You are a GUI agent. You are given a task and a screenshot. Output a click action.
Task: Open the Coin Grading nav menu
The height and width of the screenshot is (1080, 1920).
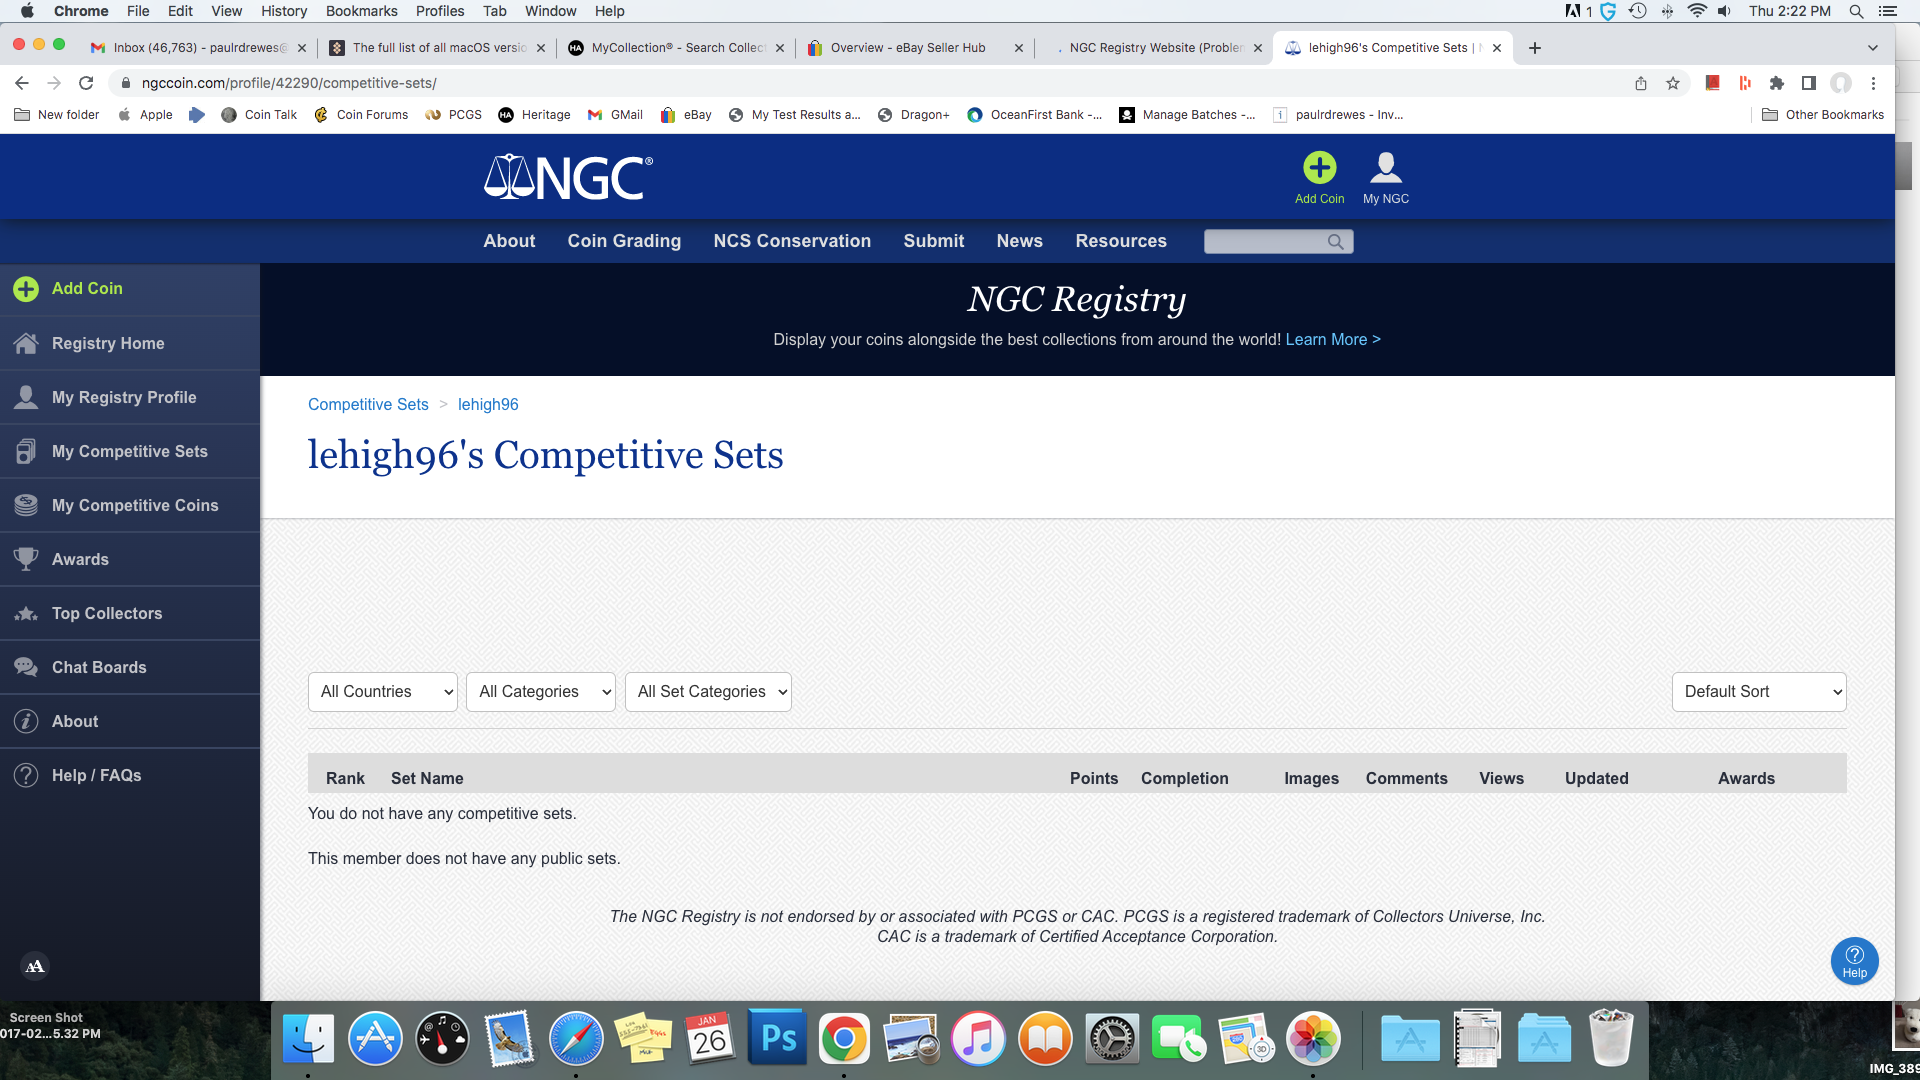pyautogui.click(x=624, y=241)
